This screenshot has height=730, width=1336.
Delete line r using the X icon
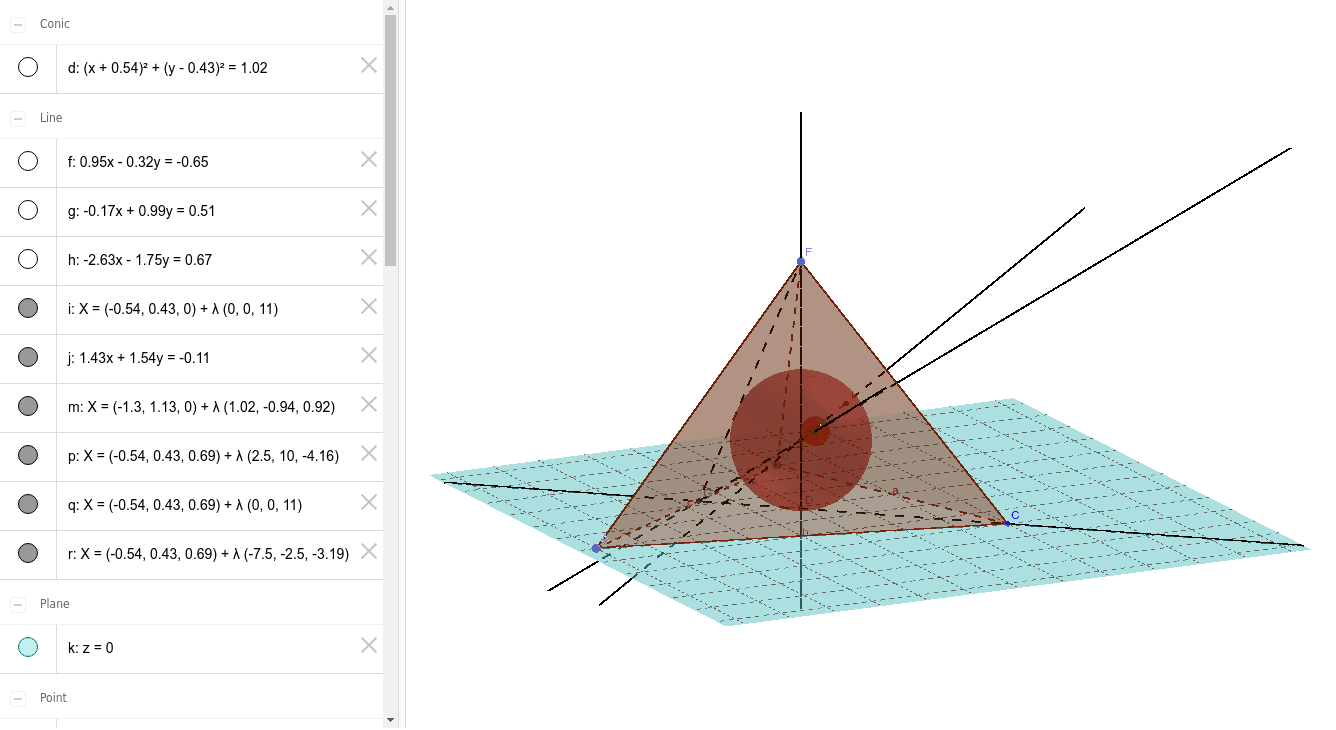coord(368,551)
